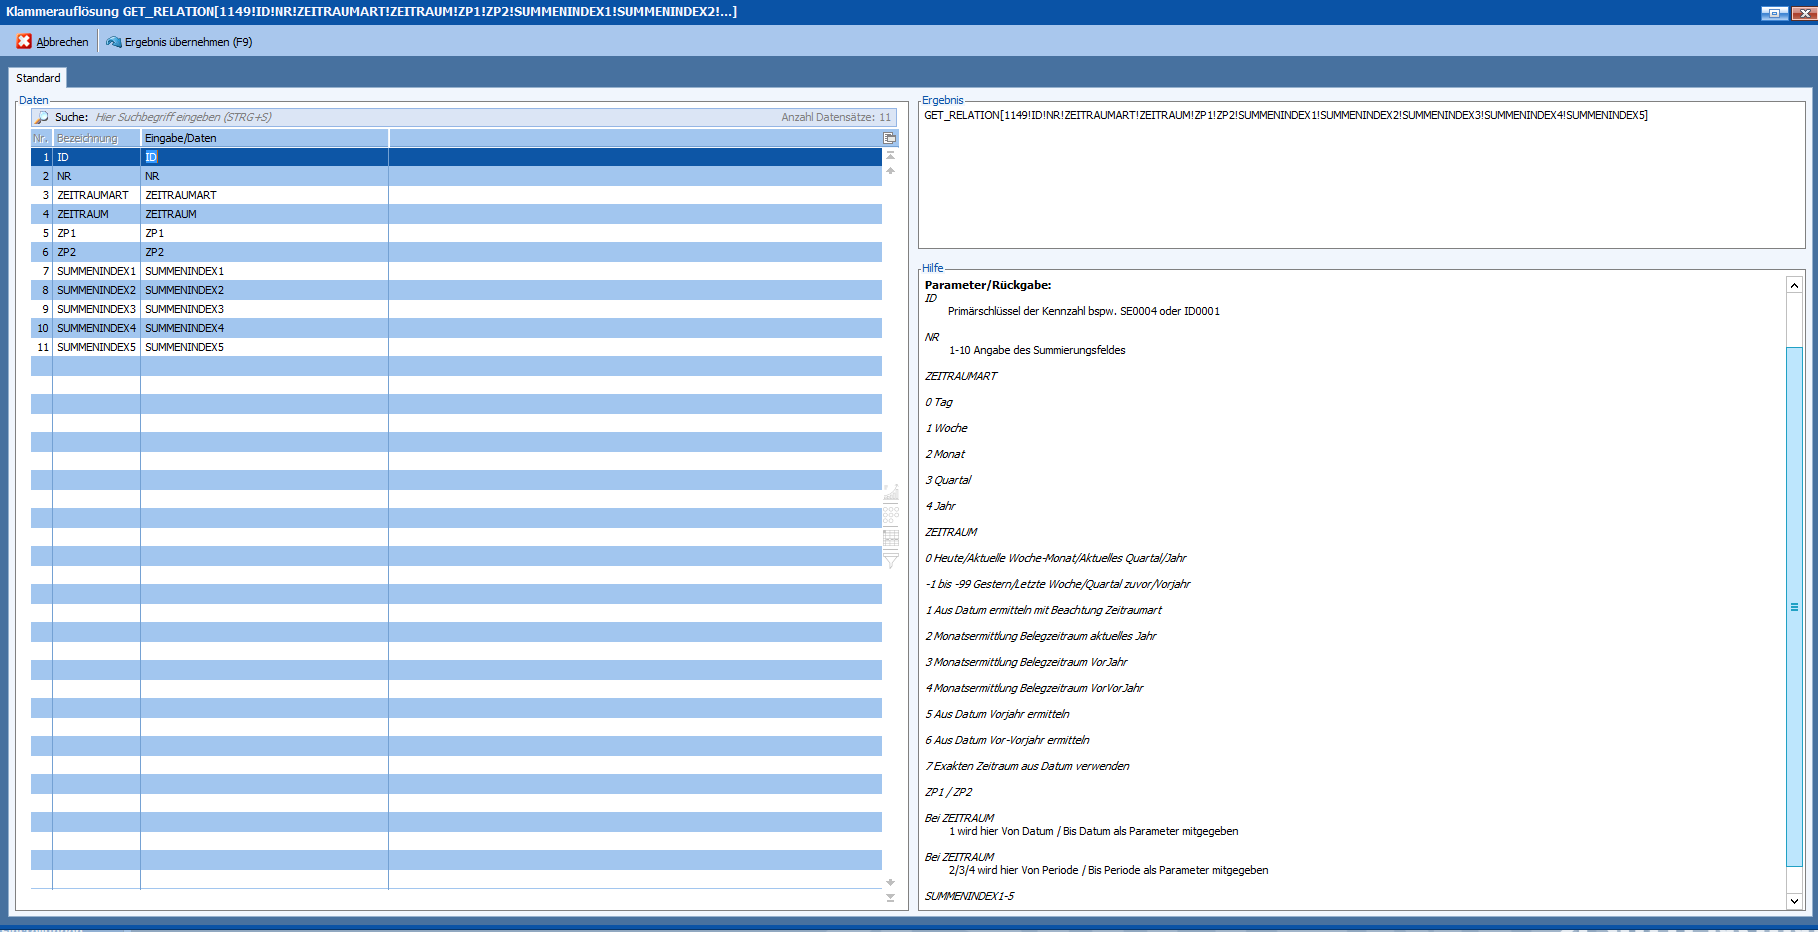Select the ZEITRAUMART row in the data grid

click(x=93, y=195)
